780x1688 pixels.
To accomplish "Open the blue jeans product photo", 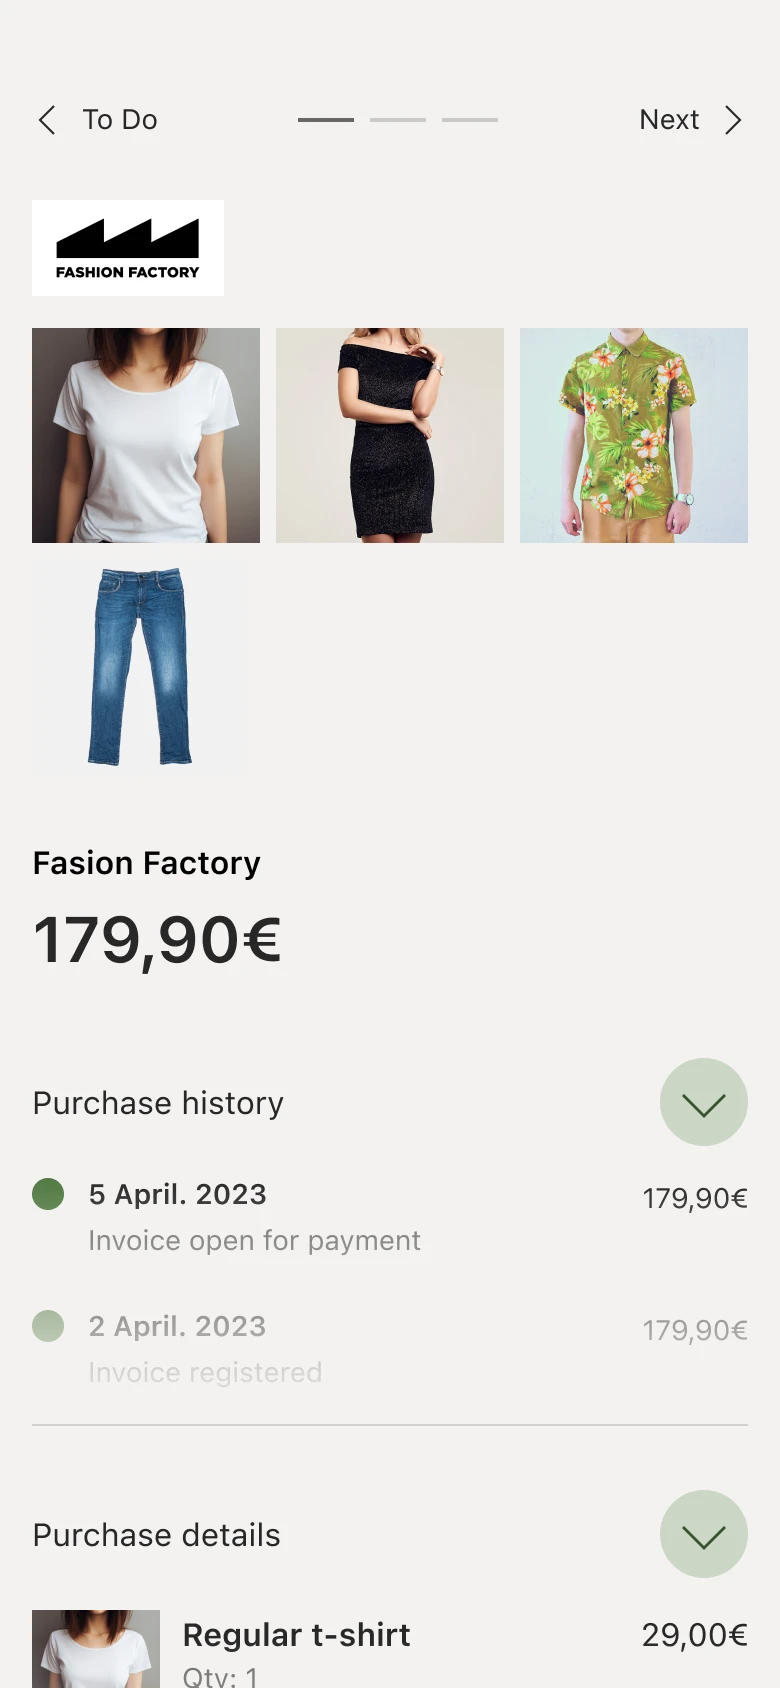I will [x=140, y=667].
